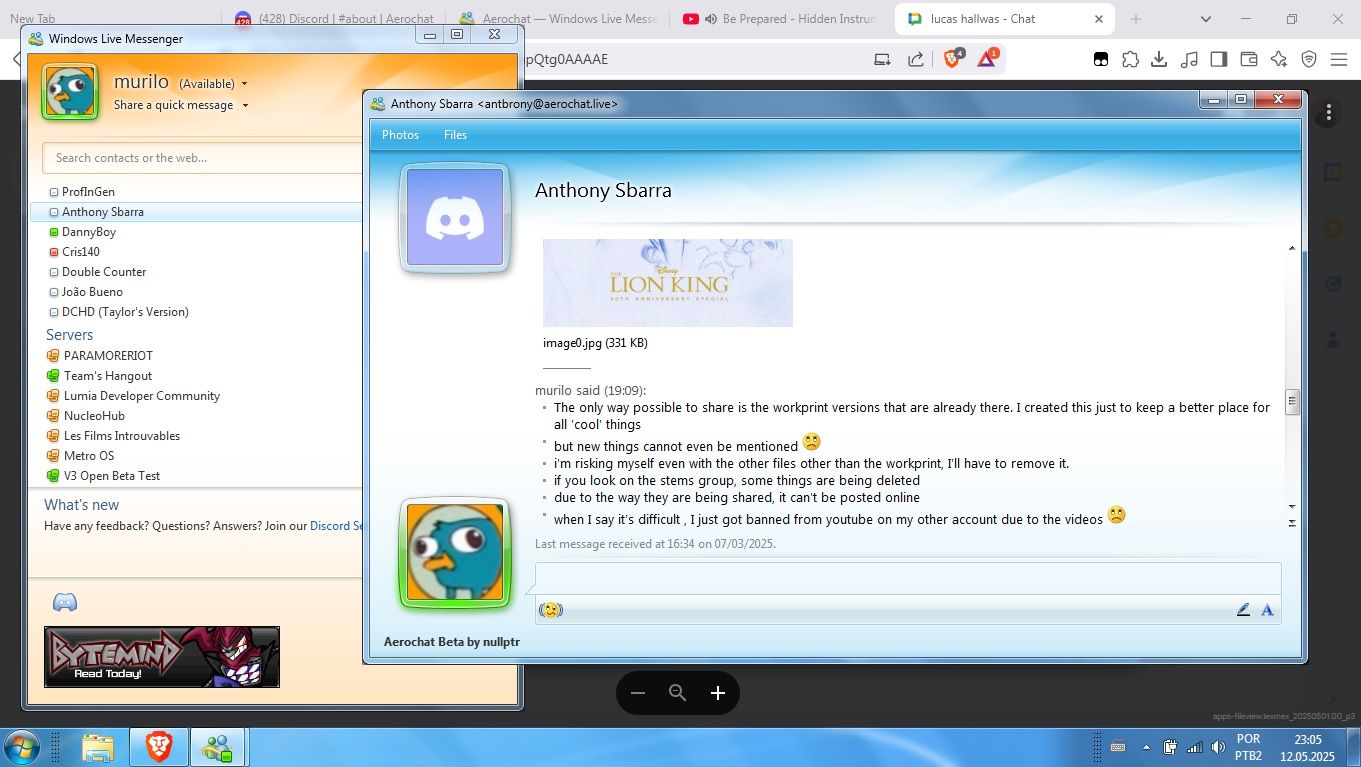Select contact Cris140
This screenshot has height=767, width=1361.
coord(81,252)
